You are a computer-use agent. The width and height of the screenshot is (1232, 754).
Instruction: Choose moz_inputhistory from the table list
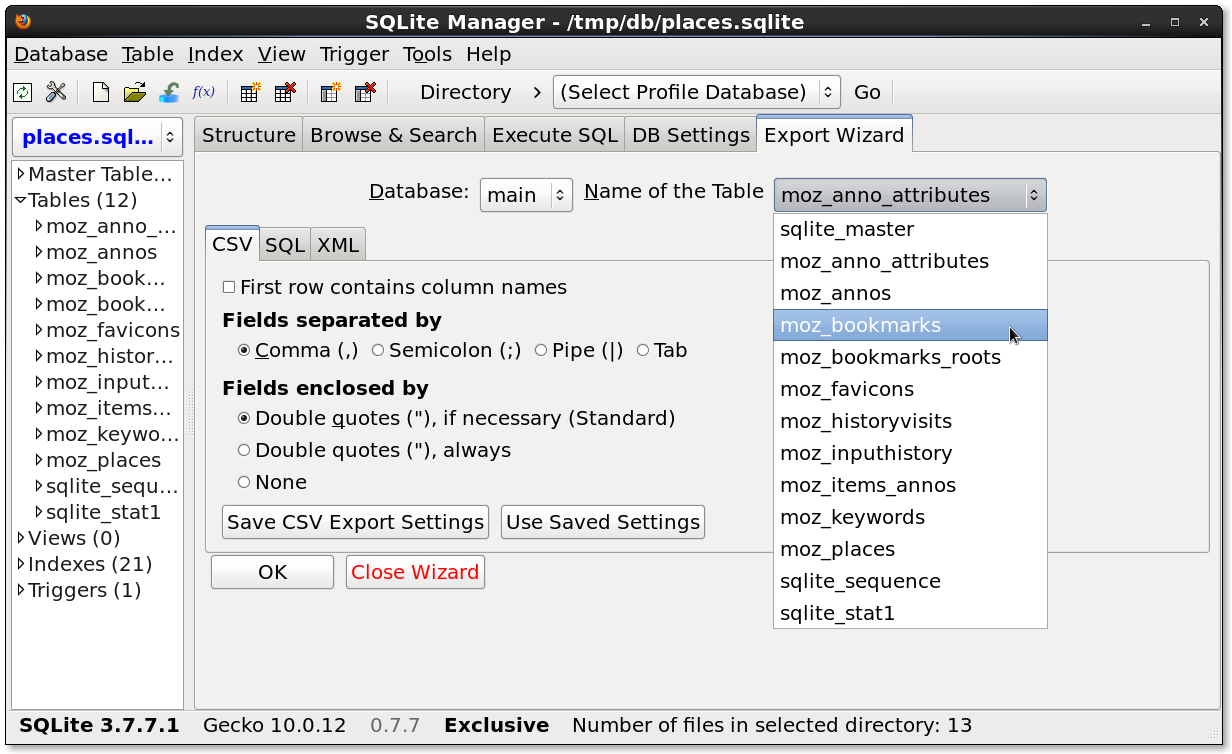point(910,453)
